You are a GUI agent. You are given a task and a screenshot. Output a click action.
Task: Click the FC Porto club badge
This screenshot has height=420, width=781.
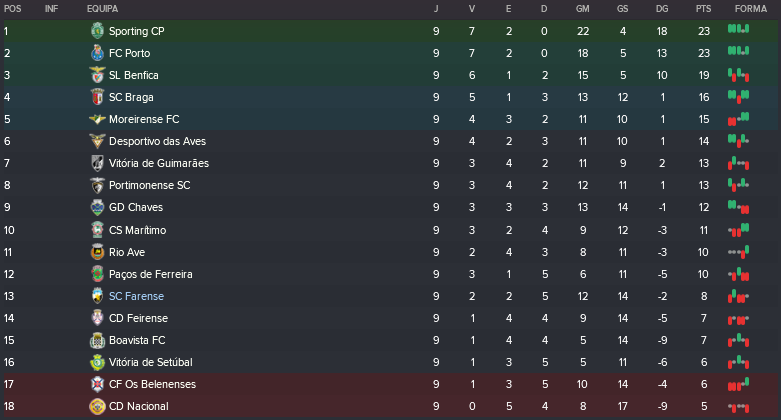tap(97, 53)
